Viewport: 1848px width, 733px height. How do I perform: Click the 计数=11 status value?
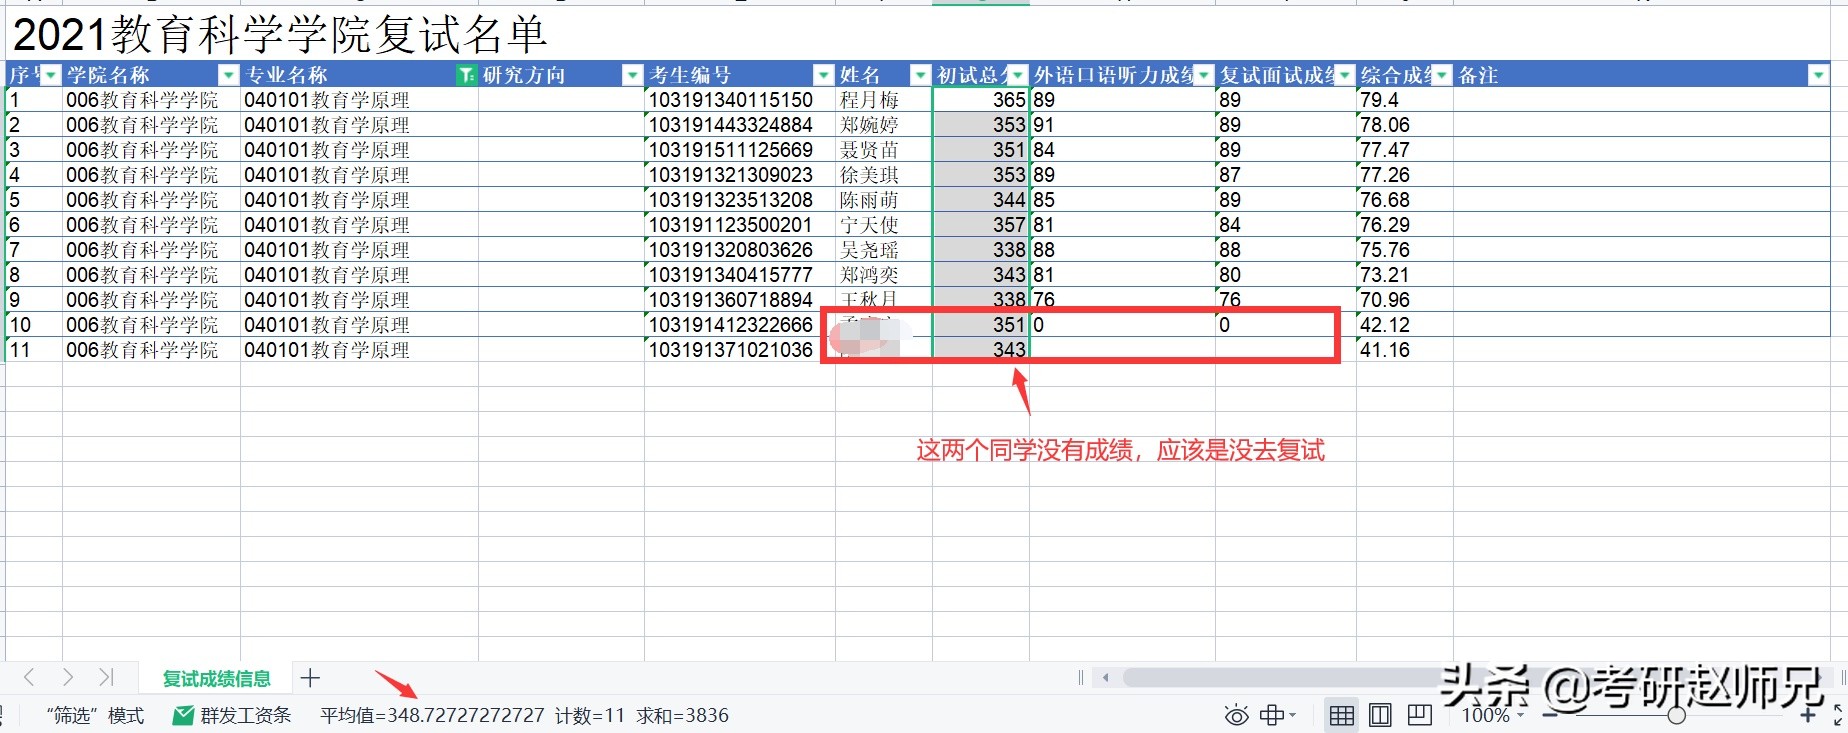(590, 715)
